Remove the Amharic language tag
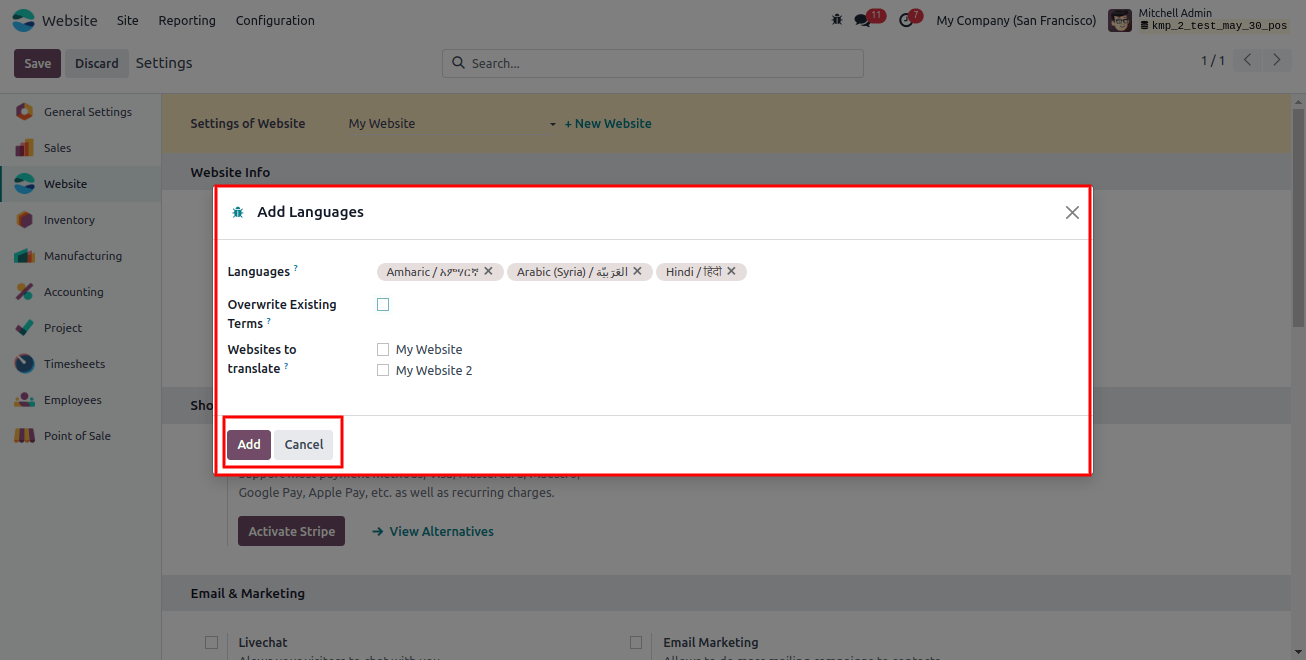This screenshot has height=660, width=1306. [x=488, y=271]
